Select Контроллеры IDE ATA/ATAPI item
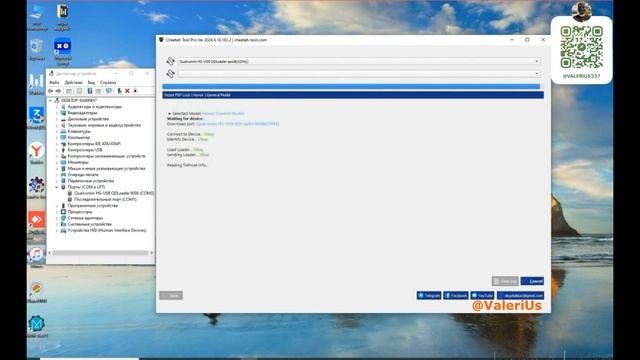The height and width of the screenshot is (360, 640). (94, 144)
